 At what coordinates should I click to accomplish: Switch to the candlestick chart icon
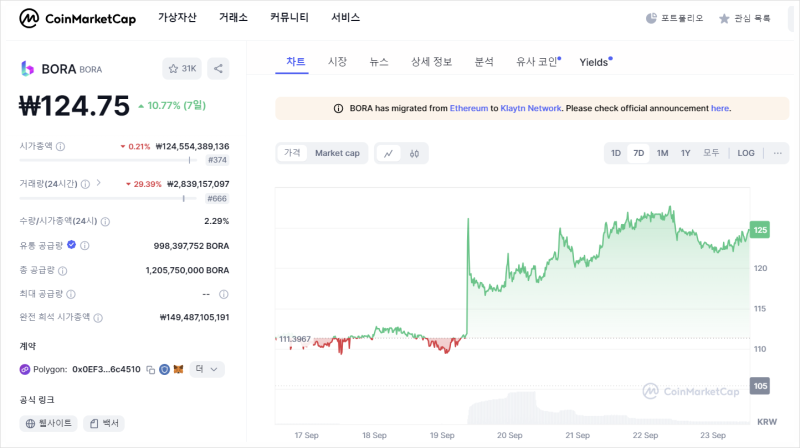point(412,153)
